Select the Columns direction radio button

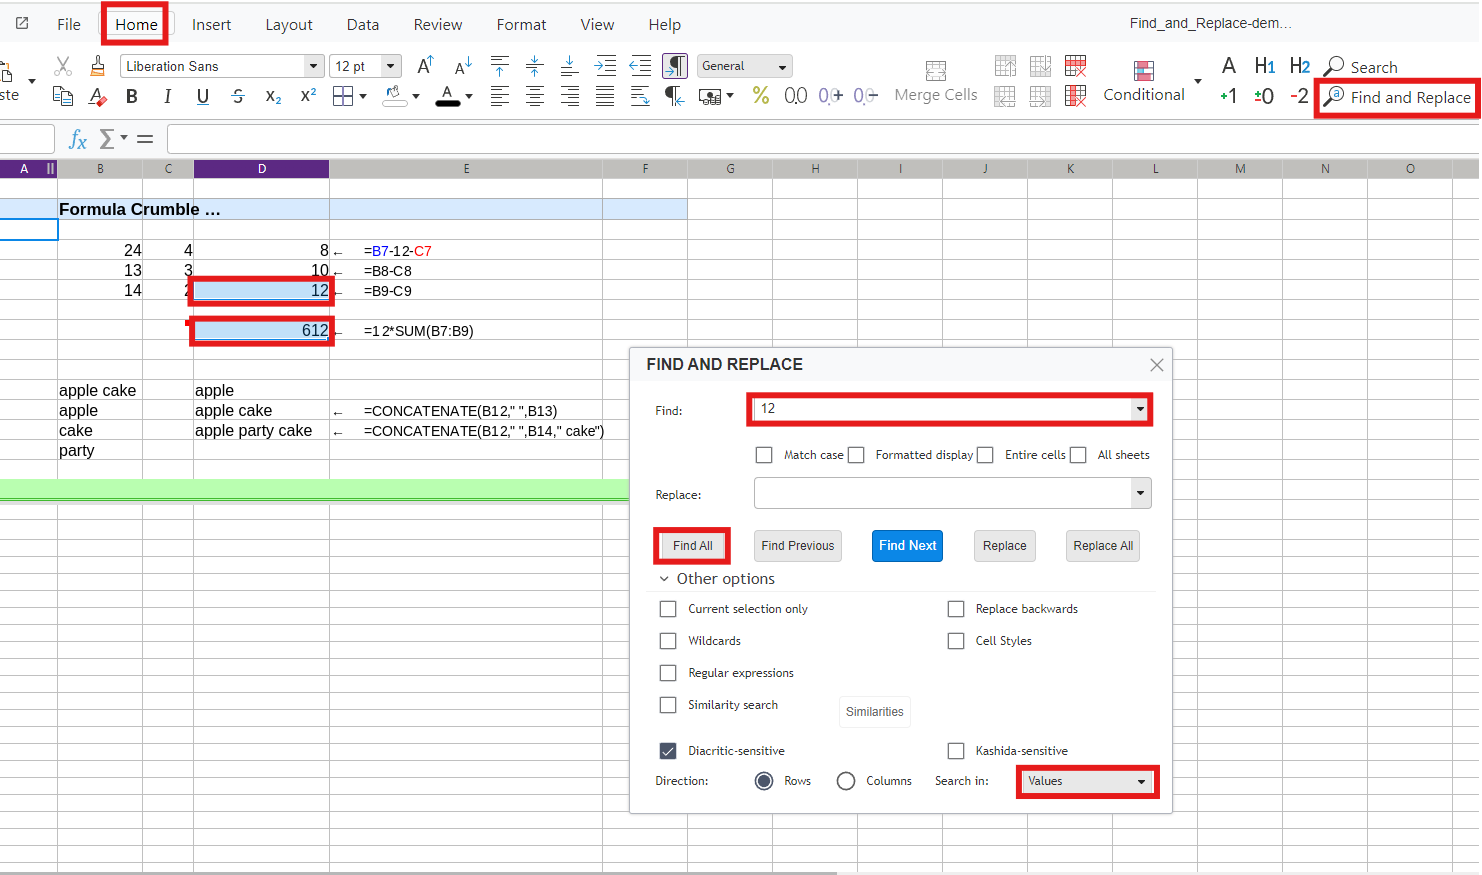pos(845,781)
